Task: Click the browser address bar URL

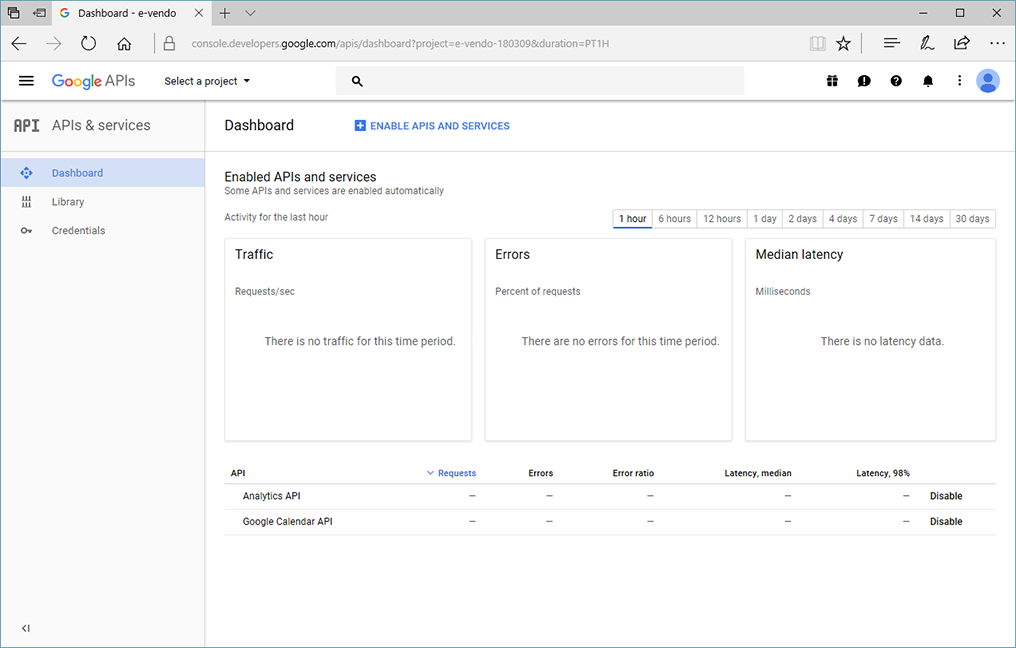Action: (400, 43)
